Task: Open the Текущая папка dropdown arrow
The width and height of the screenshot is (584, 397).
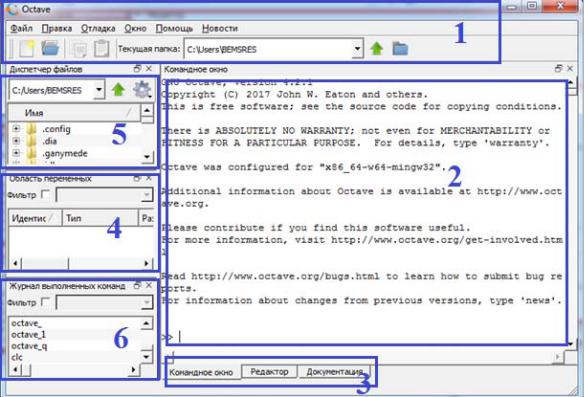Action: [358, 49]
